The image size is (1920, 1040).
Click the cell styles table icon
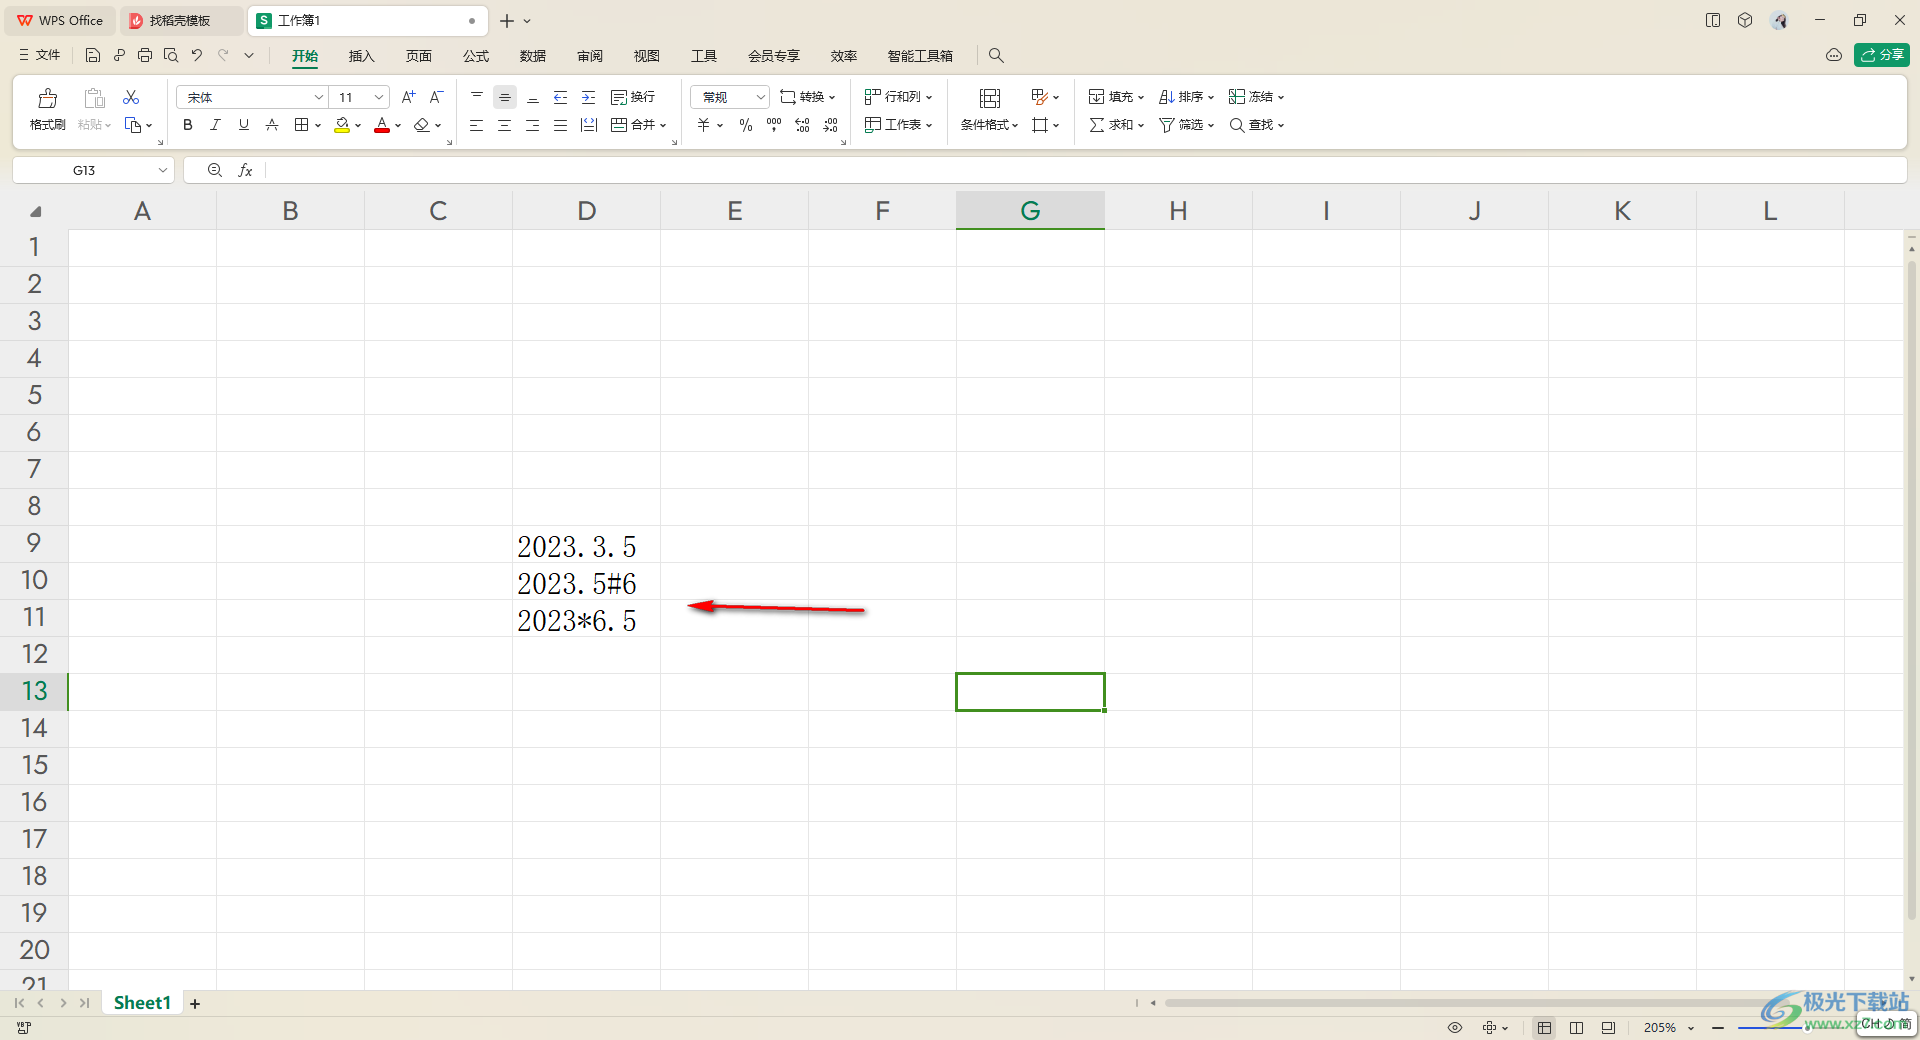pyautogui.click(x=1039, y=97)
